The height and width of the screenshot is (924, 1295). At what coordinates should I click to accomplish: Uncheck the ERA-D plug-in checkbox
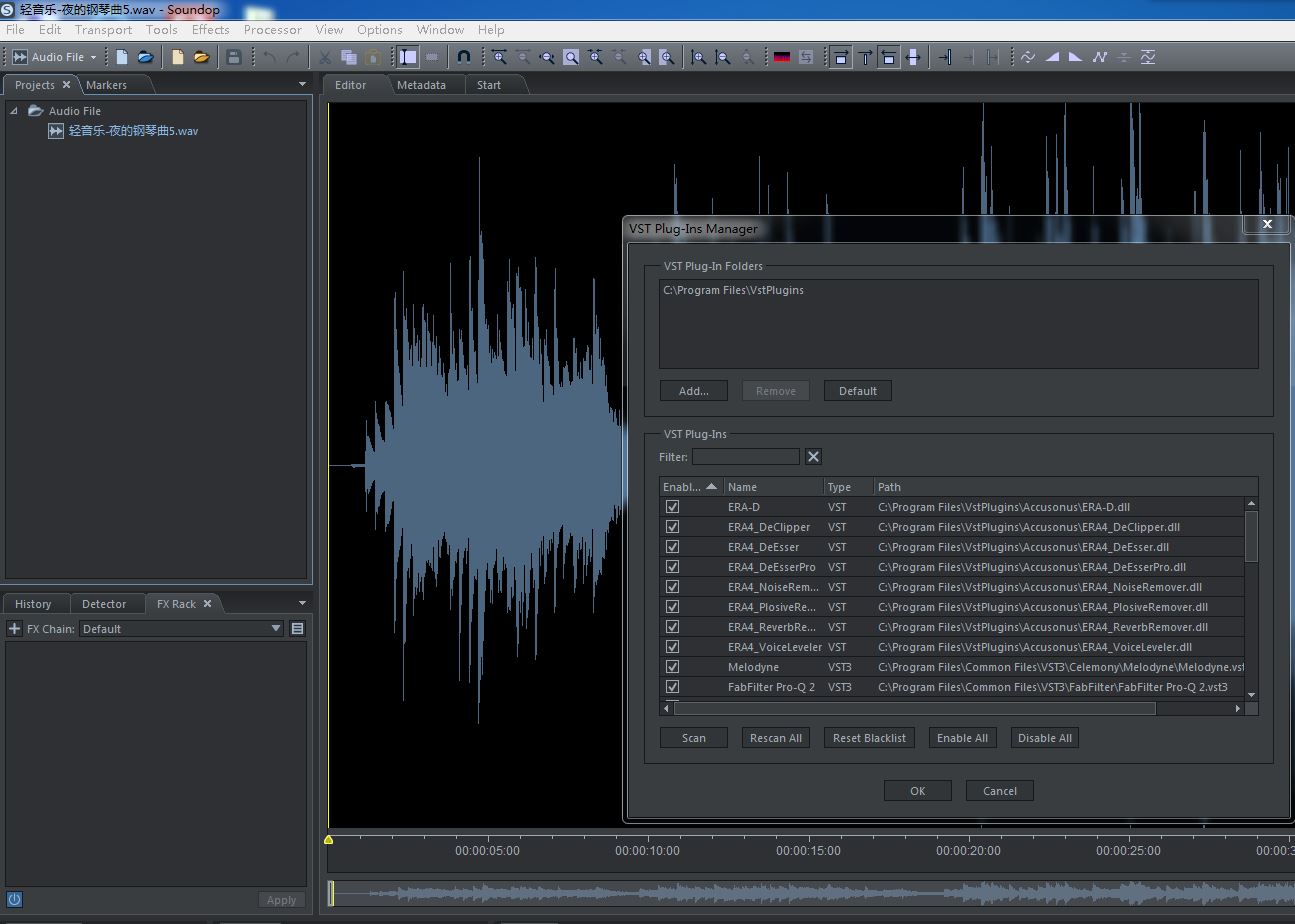point(672,507)
